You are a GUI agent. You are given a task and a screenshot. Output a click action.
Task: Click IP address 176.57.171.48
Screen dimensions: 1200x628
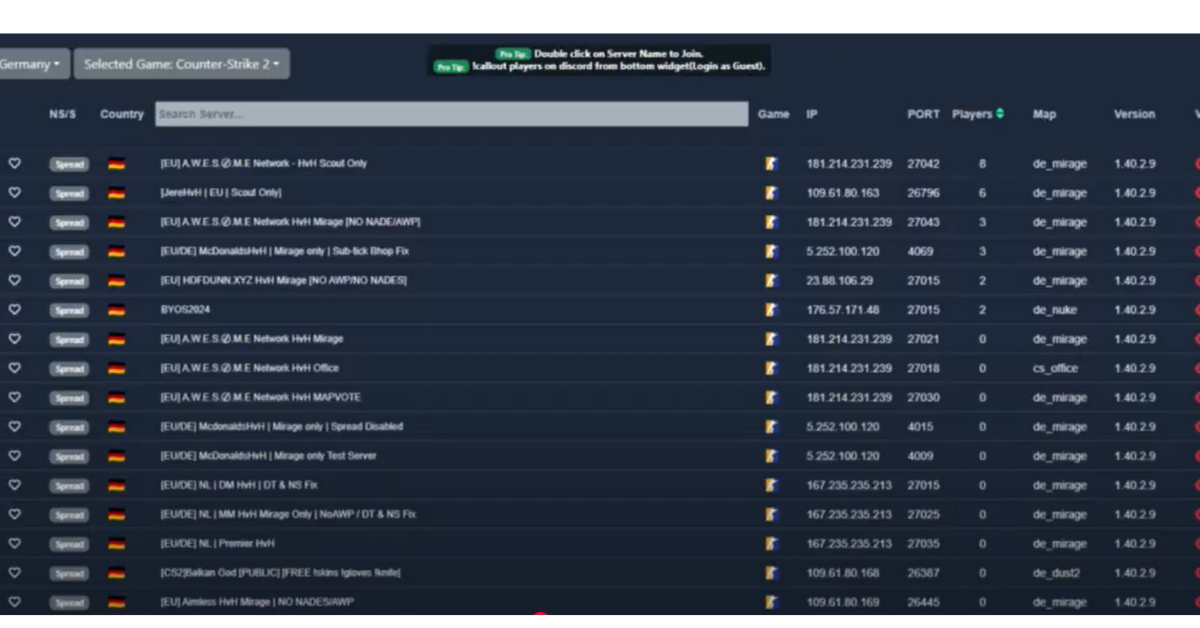[x=843, y=310]
